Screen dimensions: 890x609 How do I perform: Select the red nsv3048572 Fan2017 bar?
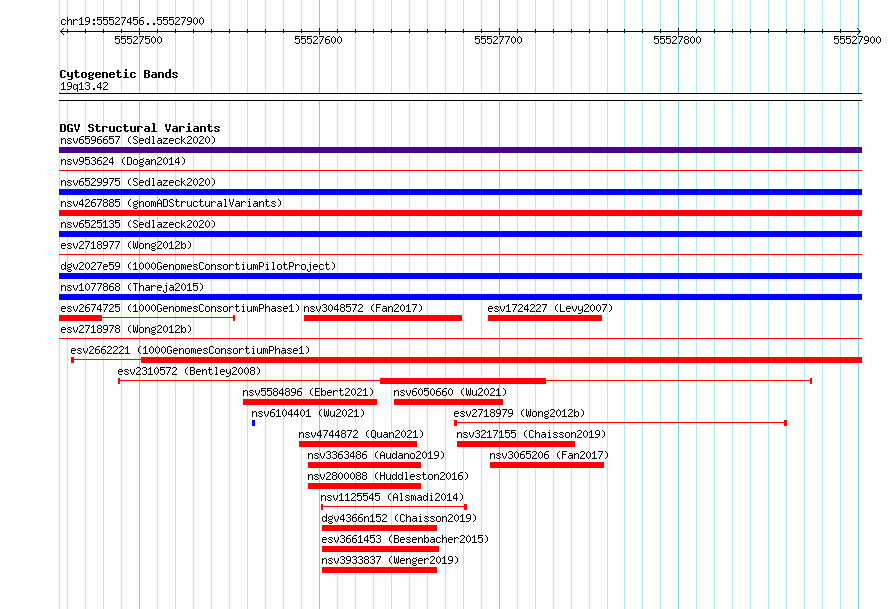click(383, 318)
